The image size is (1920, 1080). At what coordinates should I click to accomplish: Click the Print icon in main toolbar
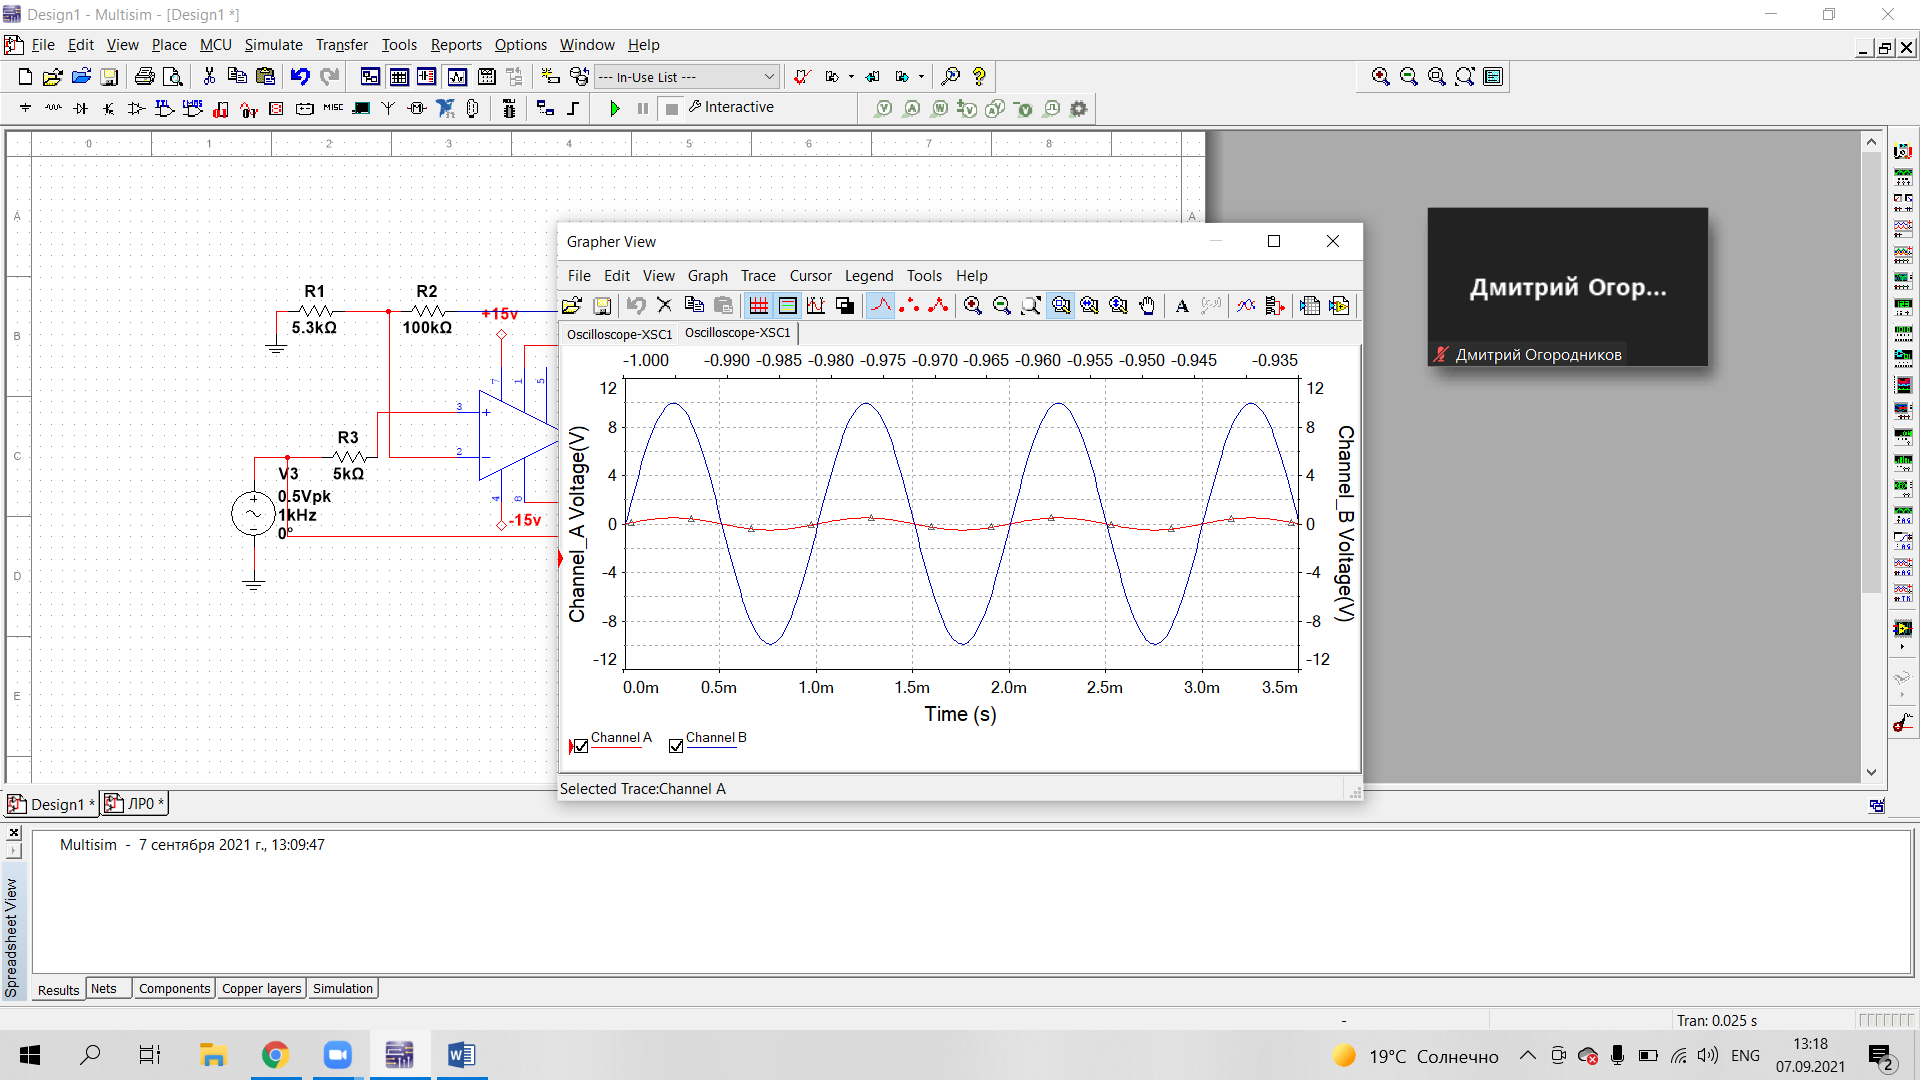145,77
